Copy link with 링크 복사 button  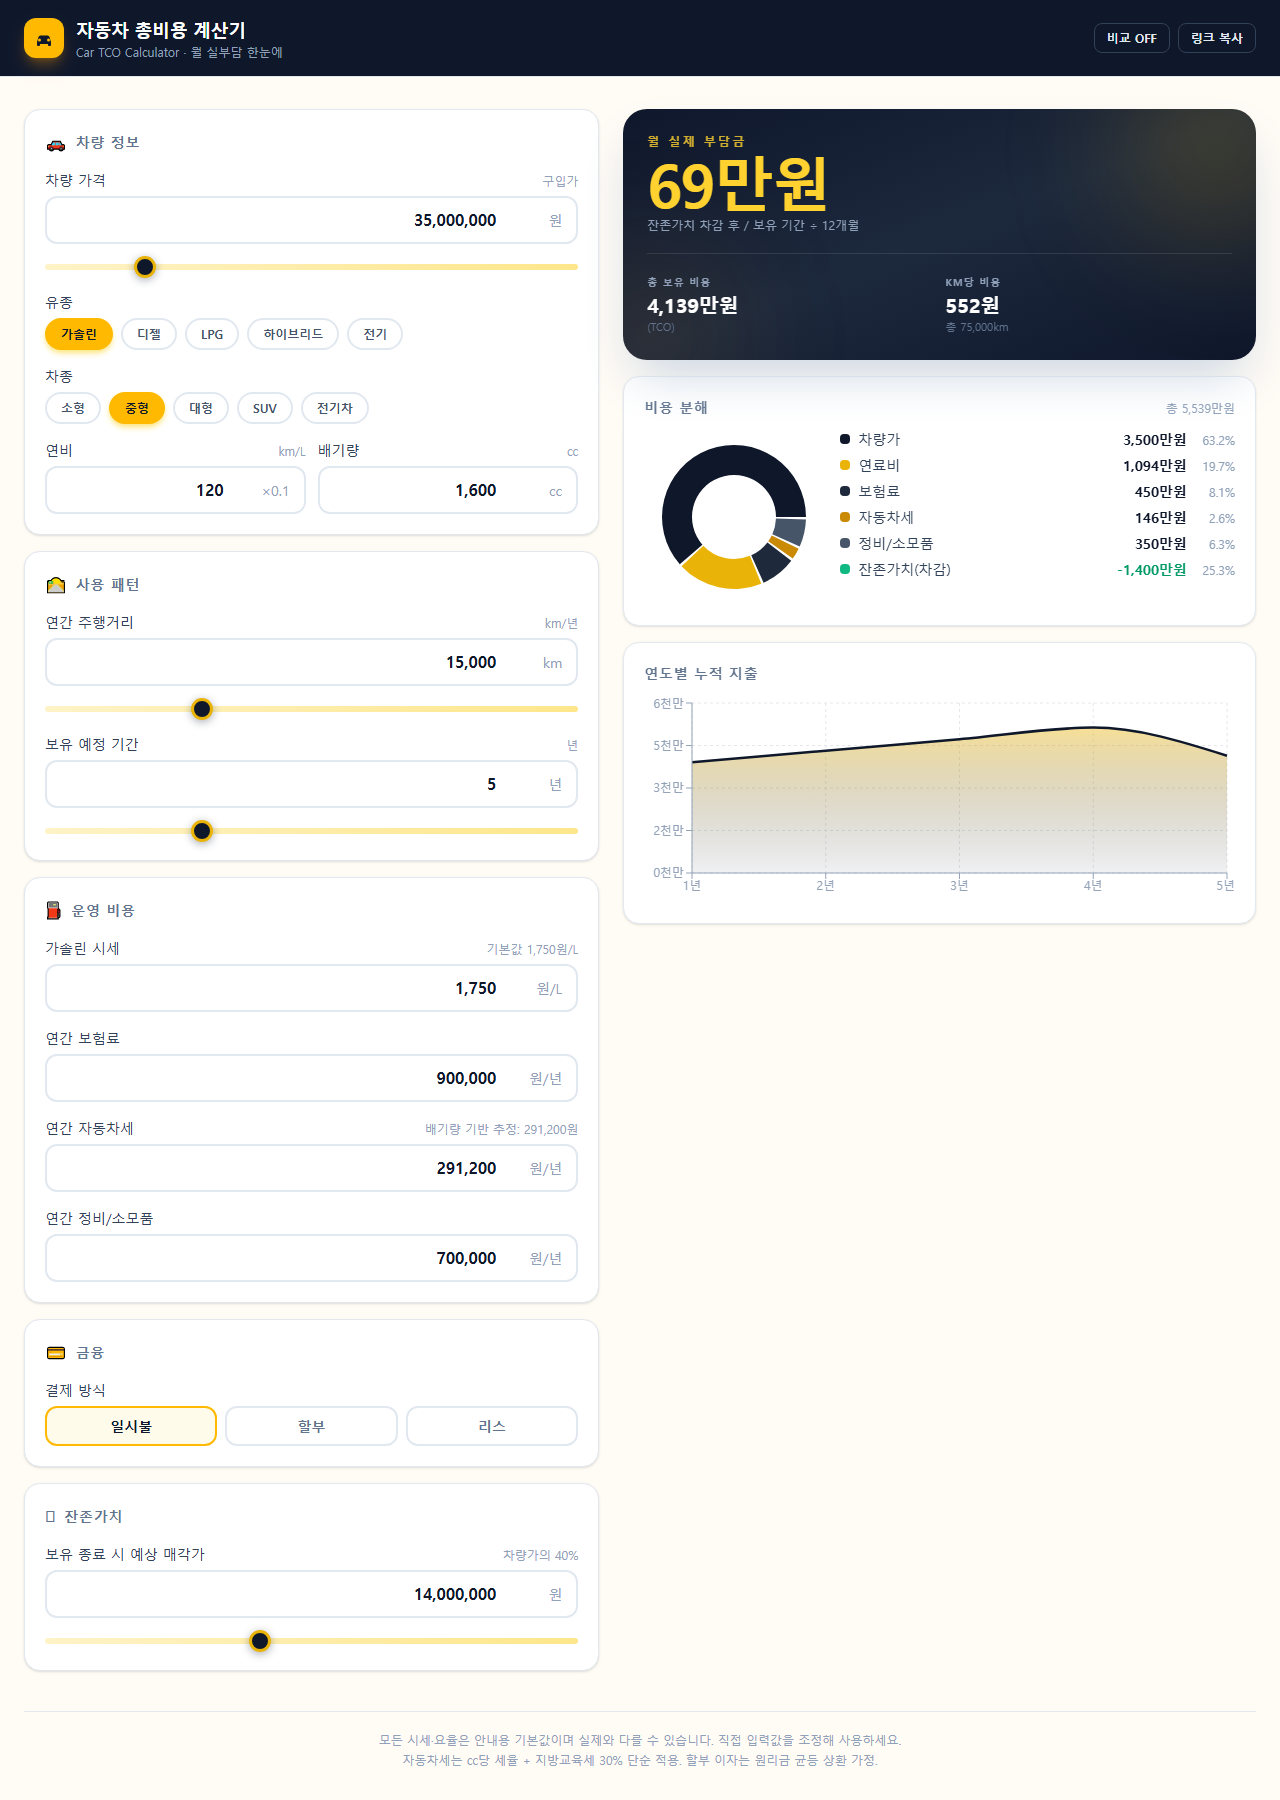point(1216,38)
